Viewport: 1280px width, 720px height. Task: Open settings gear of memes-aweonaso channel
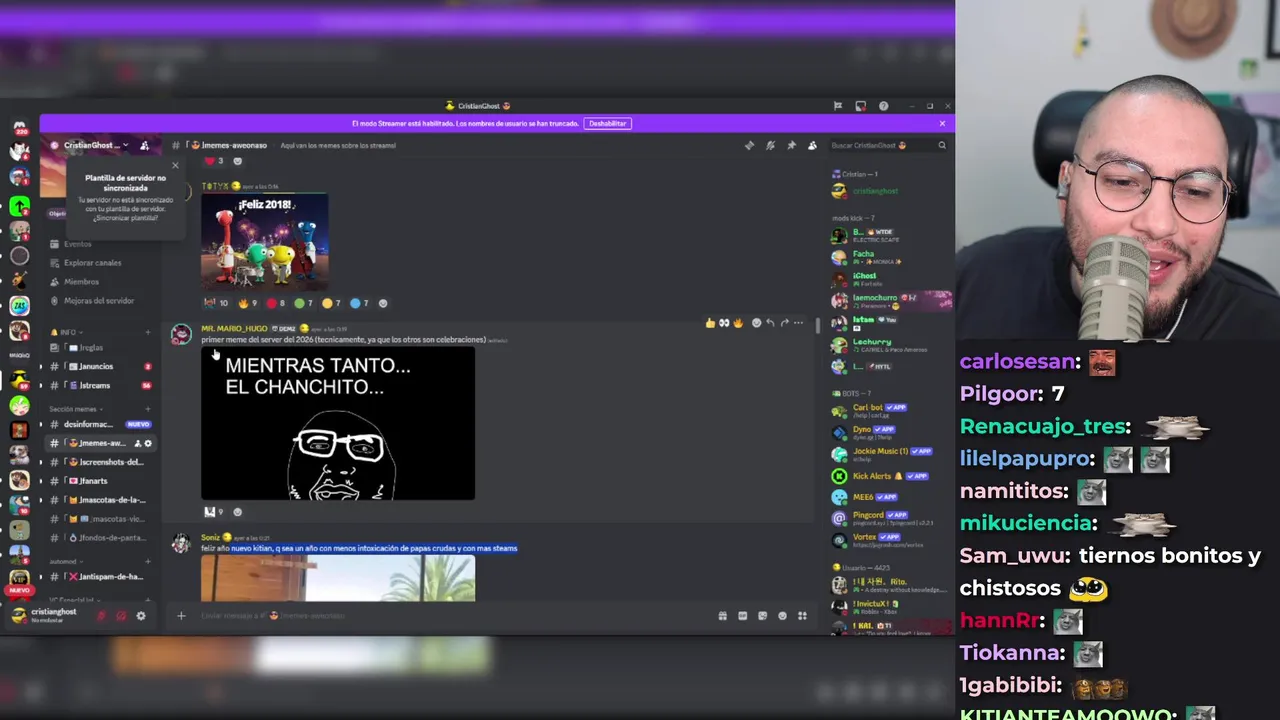pos(148,443)
